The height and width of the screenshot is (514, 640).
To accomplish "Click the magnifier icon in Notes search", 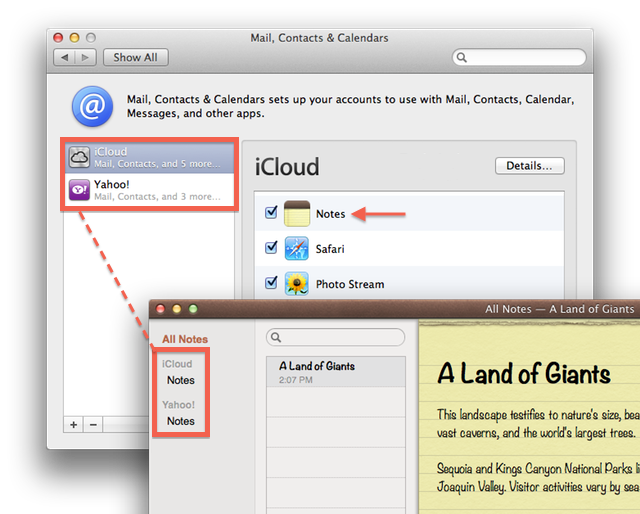I will coord(276,337).
